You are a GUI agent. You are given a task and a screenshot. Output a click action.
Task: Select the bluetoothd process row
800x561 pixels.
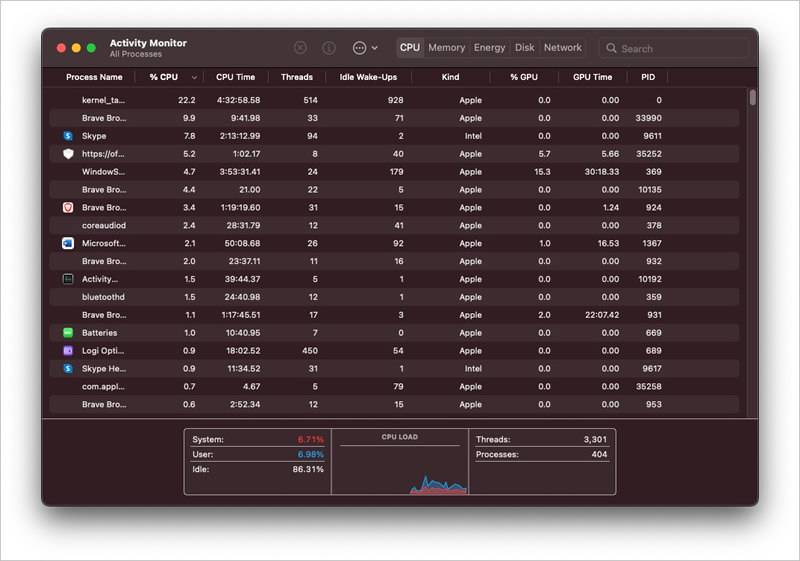tap(394, 297)
